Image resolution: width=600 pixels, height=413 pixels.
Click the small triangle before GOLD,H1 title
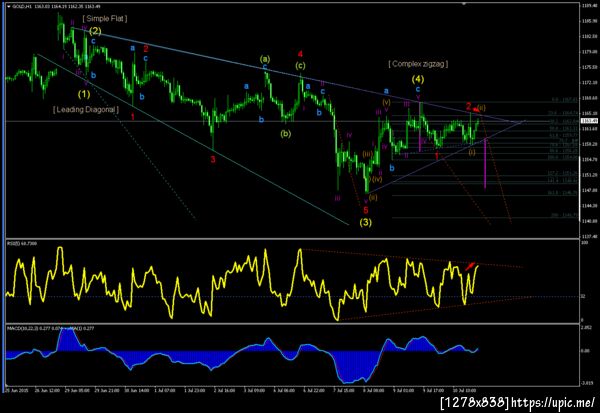pyautogui.click(x=9, y=6)
